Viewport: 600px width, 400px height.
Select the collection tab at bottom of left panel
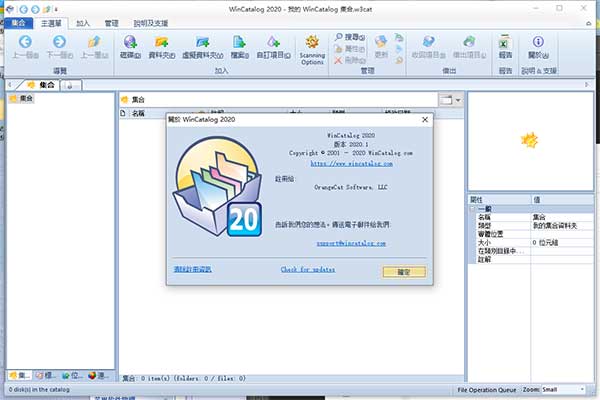(x=20, y=376)
